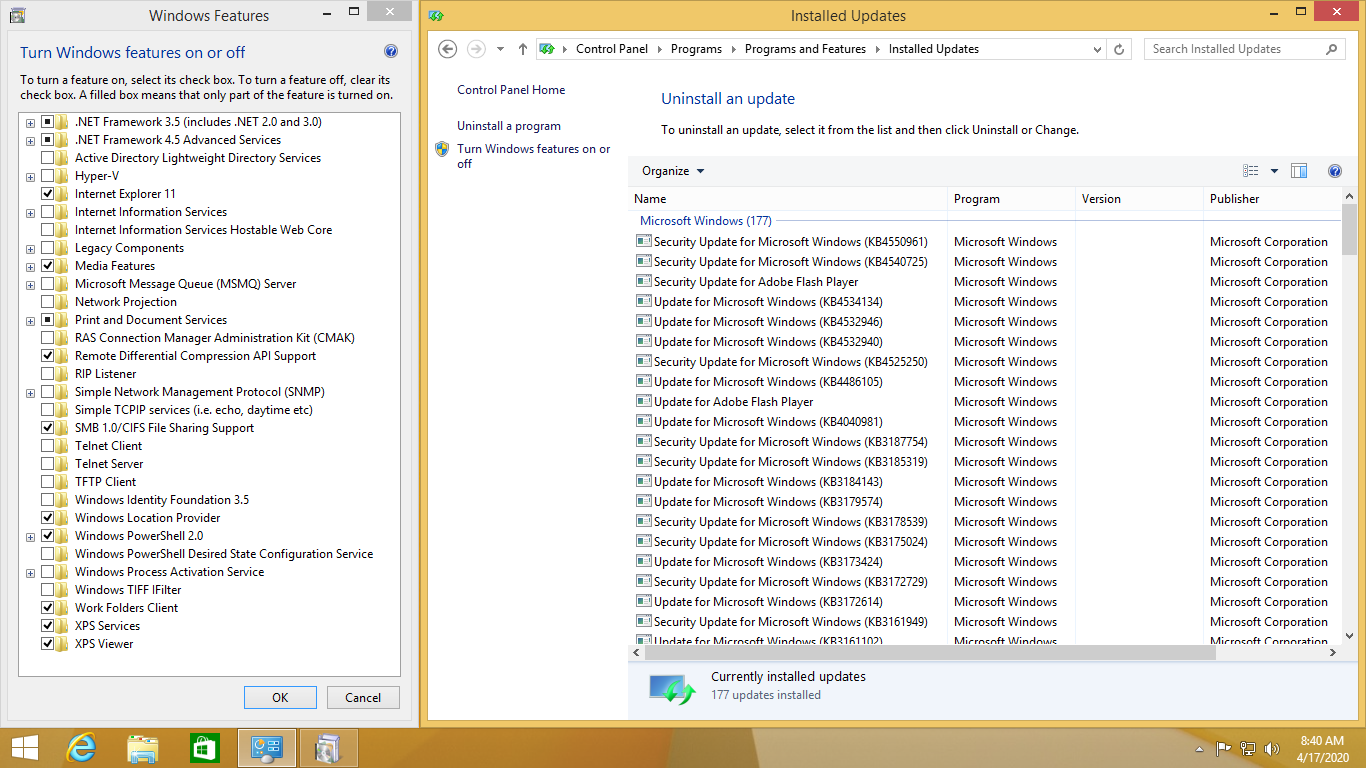
Task: Expand .NET Framework 4.5 Advanced Services node
Action: pos(30,140)
